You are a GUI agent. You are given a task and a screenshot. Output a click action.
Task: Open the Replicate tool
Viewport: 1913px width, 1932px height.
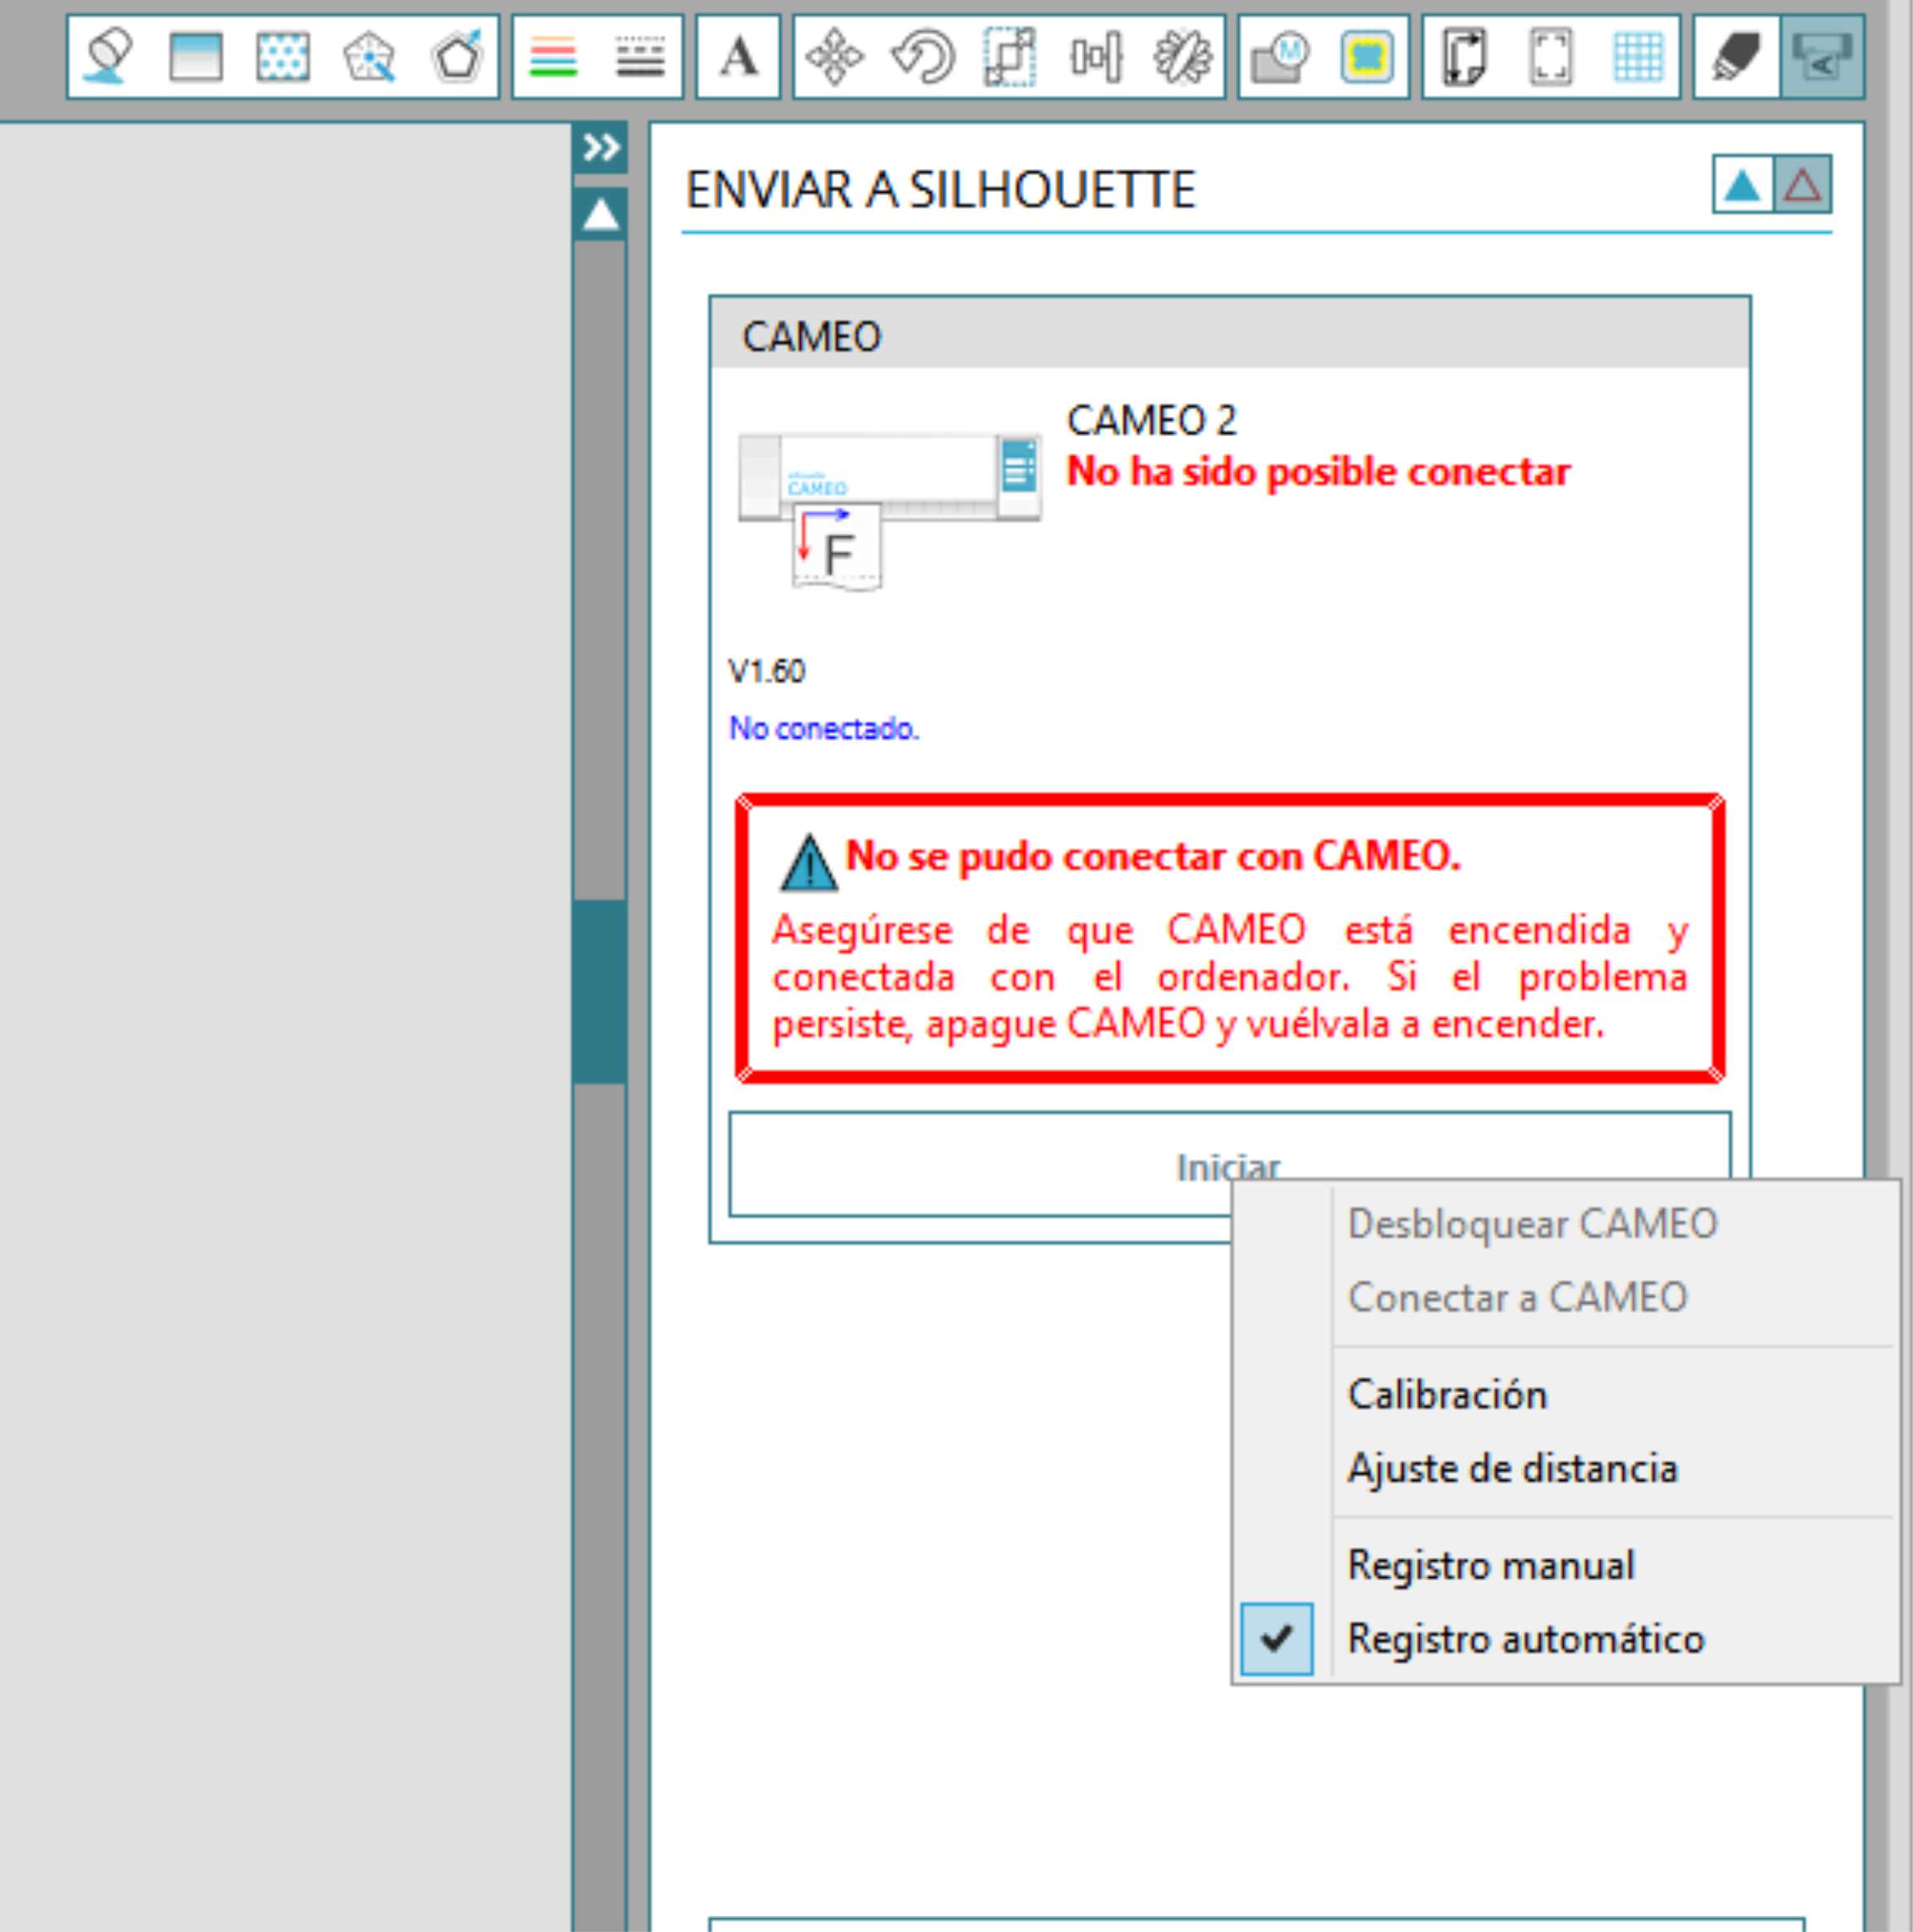[1183, 56]
